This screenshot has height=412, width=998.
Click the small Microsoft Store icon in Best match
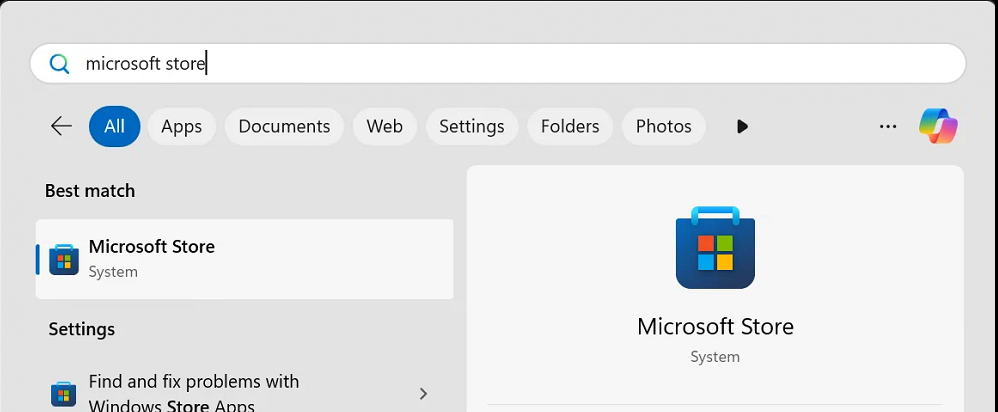pyautogui.click(x=64, y=259)
